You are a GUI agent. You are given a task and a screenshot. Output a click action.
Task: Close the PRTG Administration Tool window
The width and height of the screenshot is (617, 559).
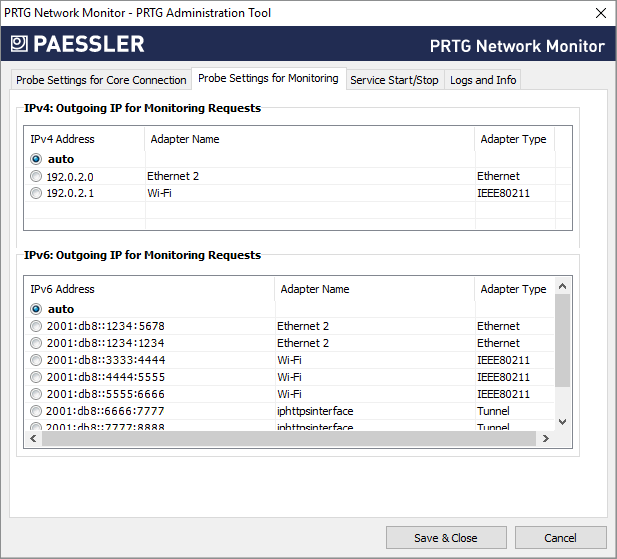point(600,13)
